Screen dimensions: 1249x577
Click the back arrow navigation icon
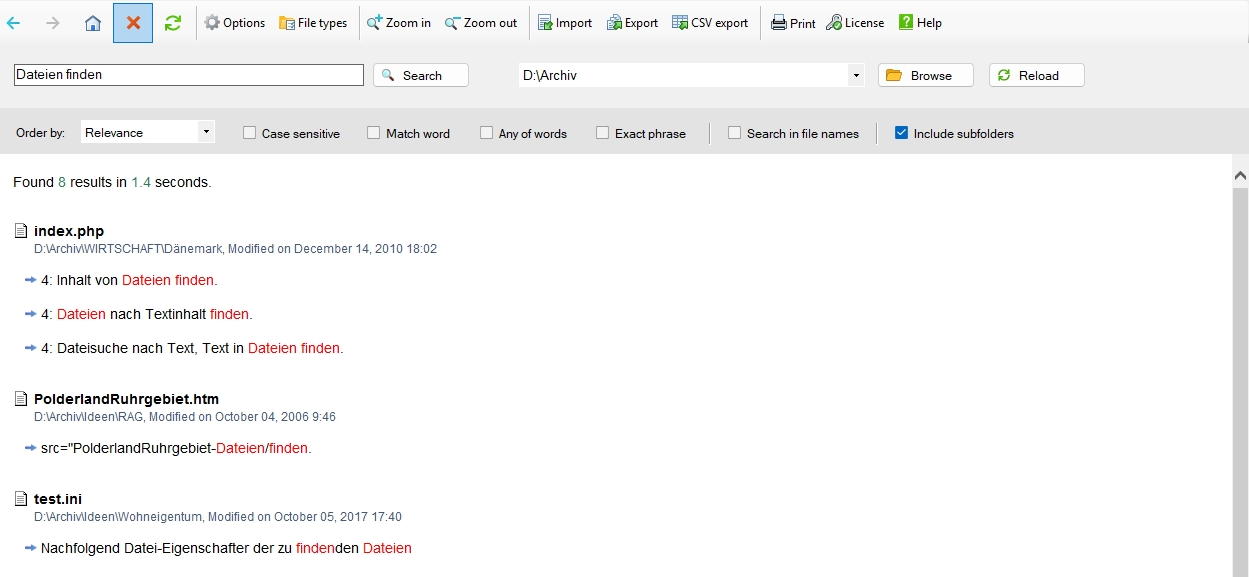pos(13,23)
